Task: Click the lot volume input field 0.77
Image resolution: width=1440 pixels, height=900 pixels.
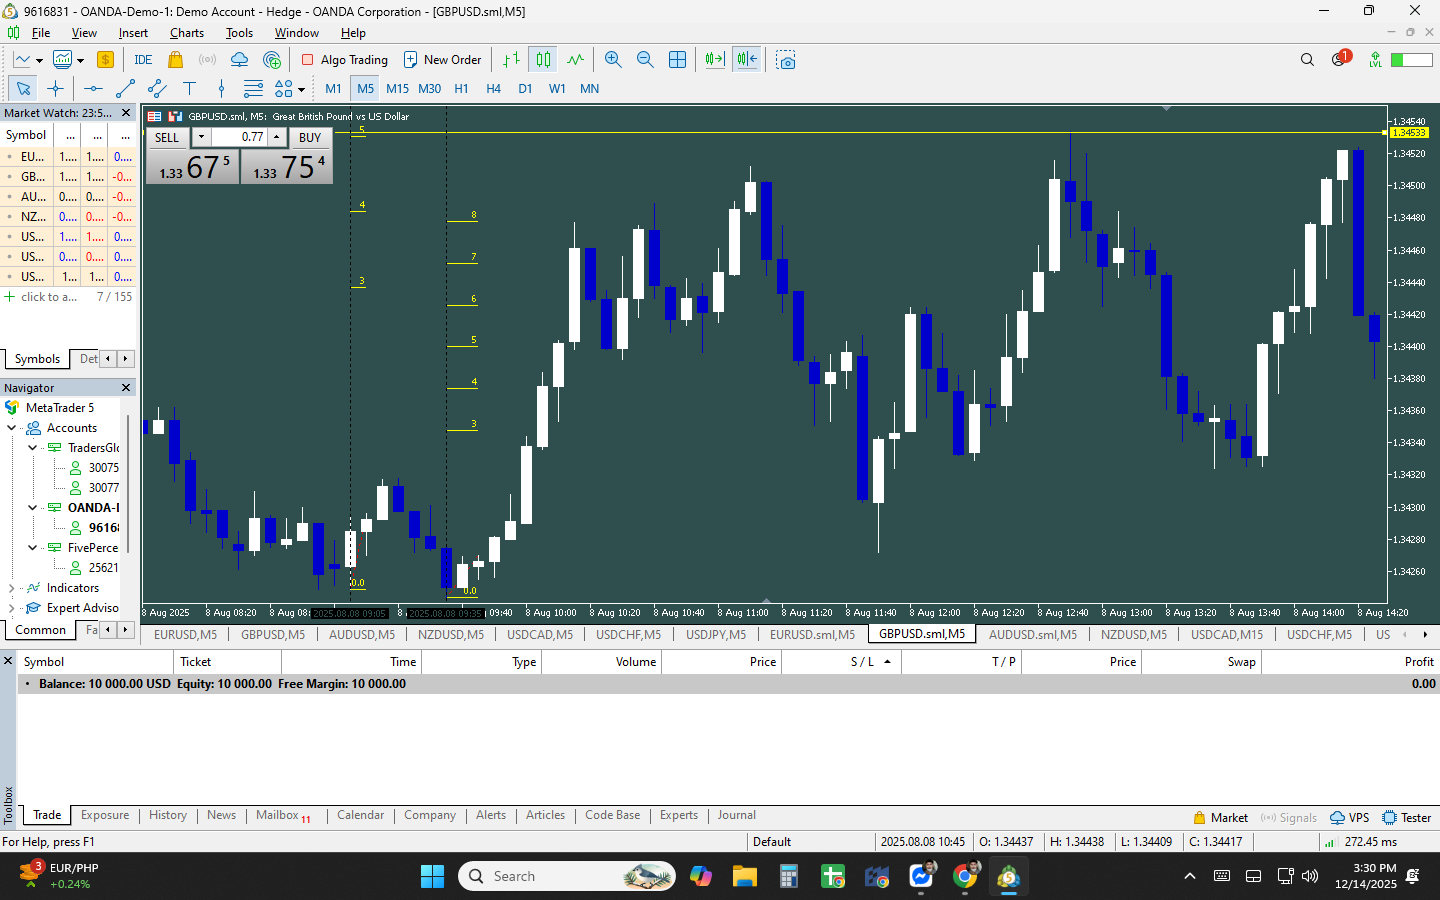Action: tap(239, 137)
